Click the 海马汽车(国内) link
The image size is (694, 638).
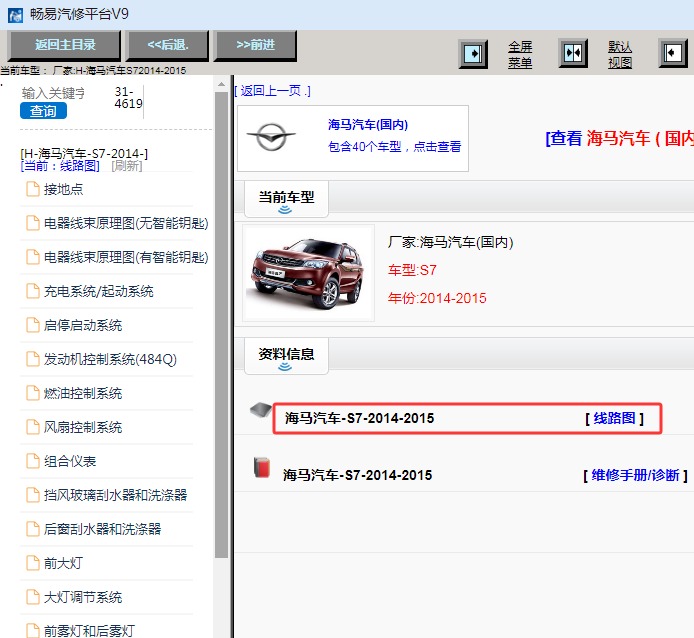tap(368, 125)
